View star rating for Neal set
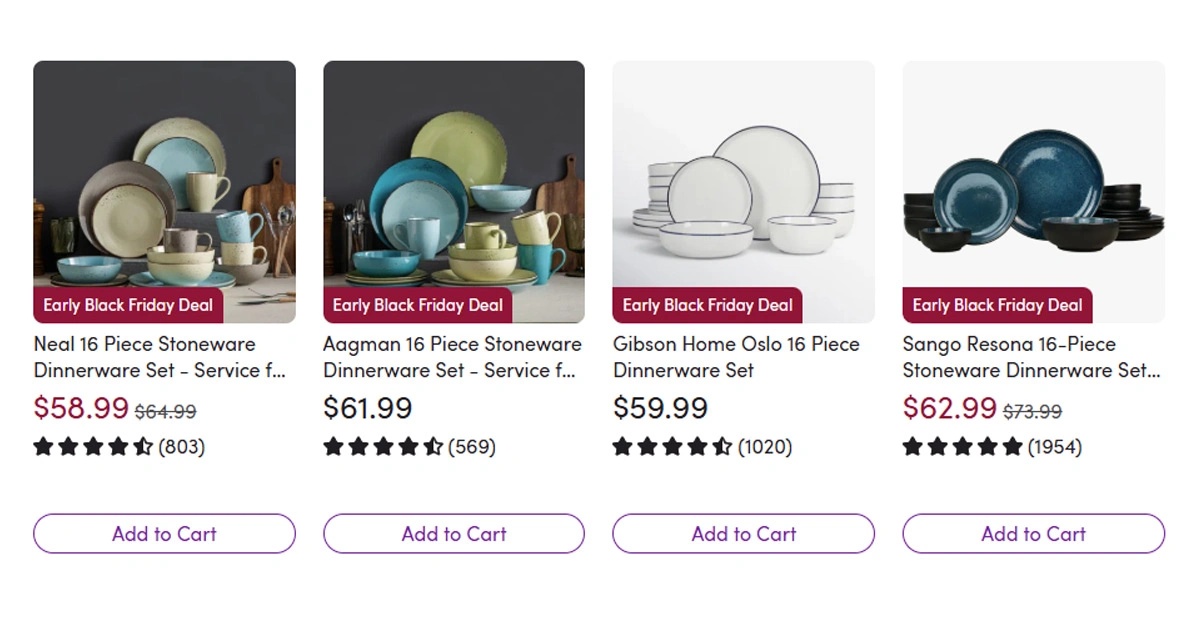This screenshot has height=634, width=1202. pos(93,447)
